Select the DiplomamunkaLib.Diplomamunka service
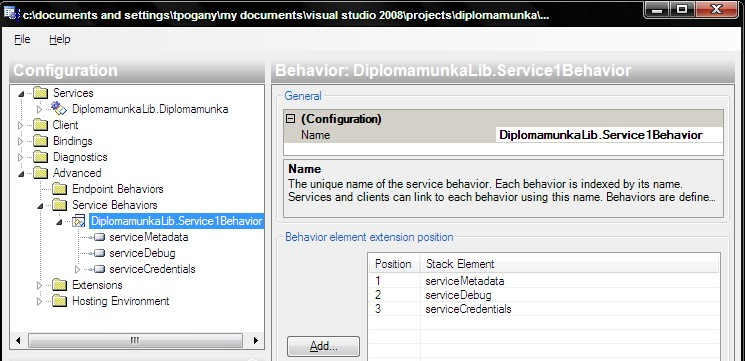745x361 pixels. click(x=150, y=109)
